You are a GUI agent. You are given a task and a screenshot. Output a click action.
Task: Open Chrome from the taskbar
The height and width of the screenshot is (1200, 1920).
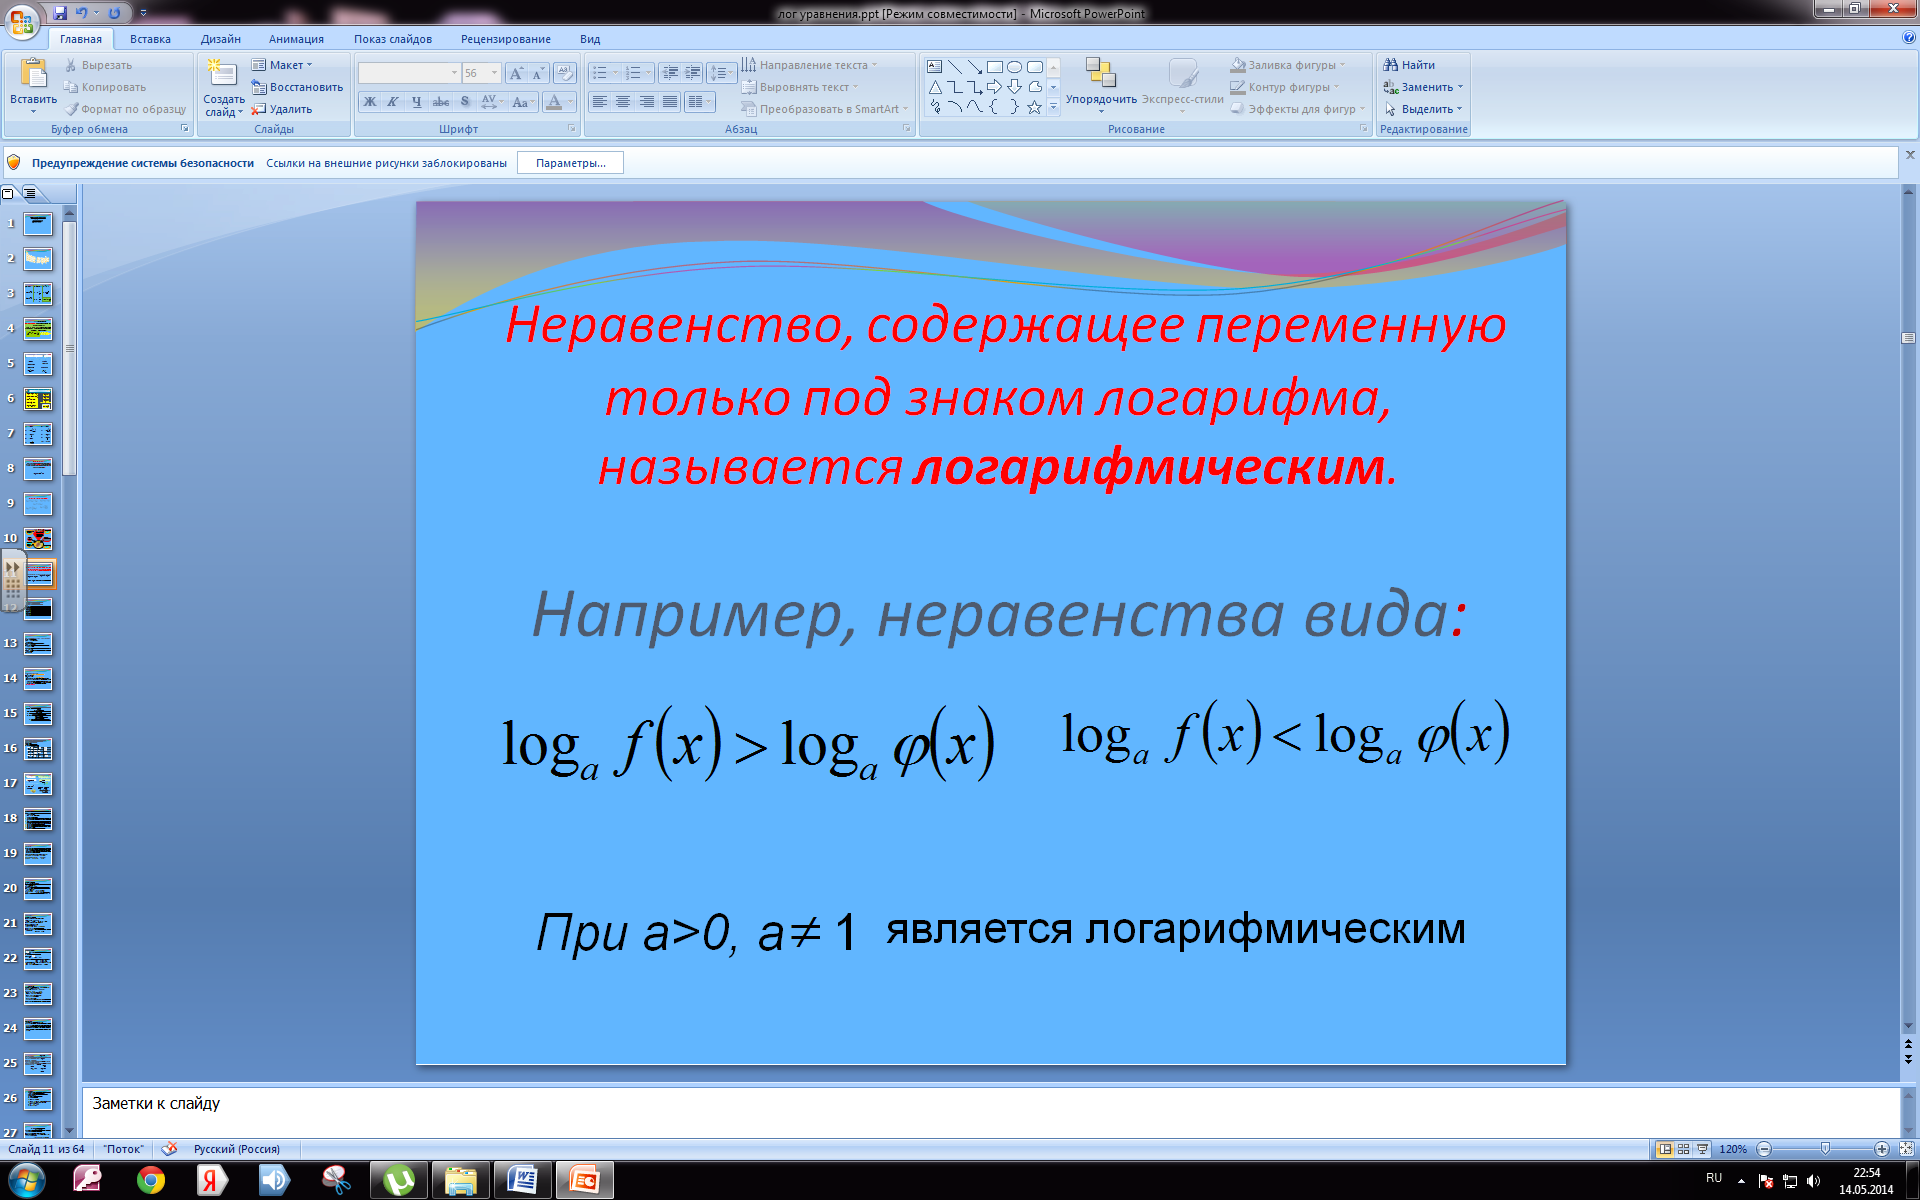coord(151,1181)
